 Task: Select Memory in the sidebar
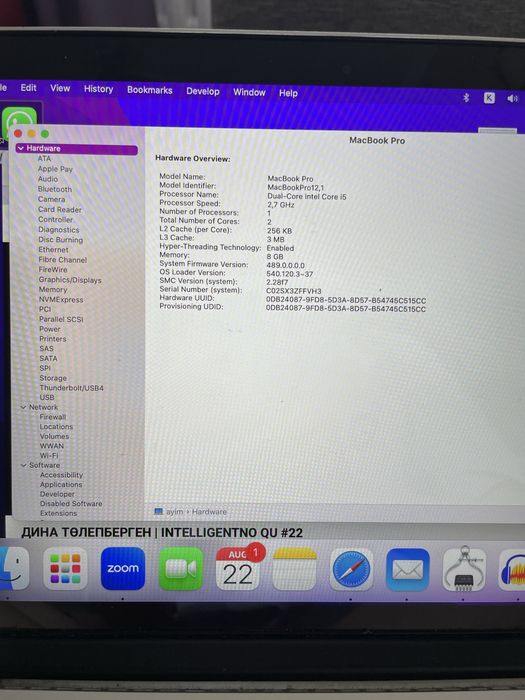[53, 289]
